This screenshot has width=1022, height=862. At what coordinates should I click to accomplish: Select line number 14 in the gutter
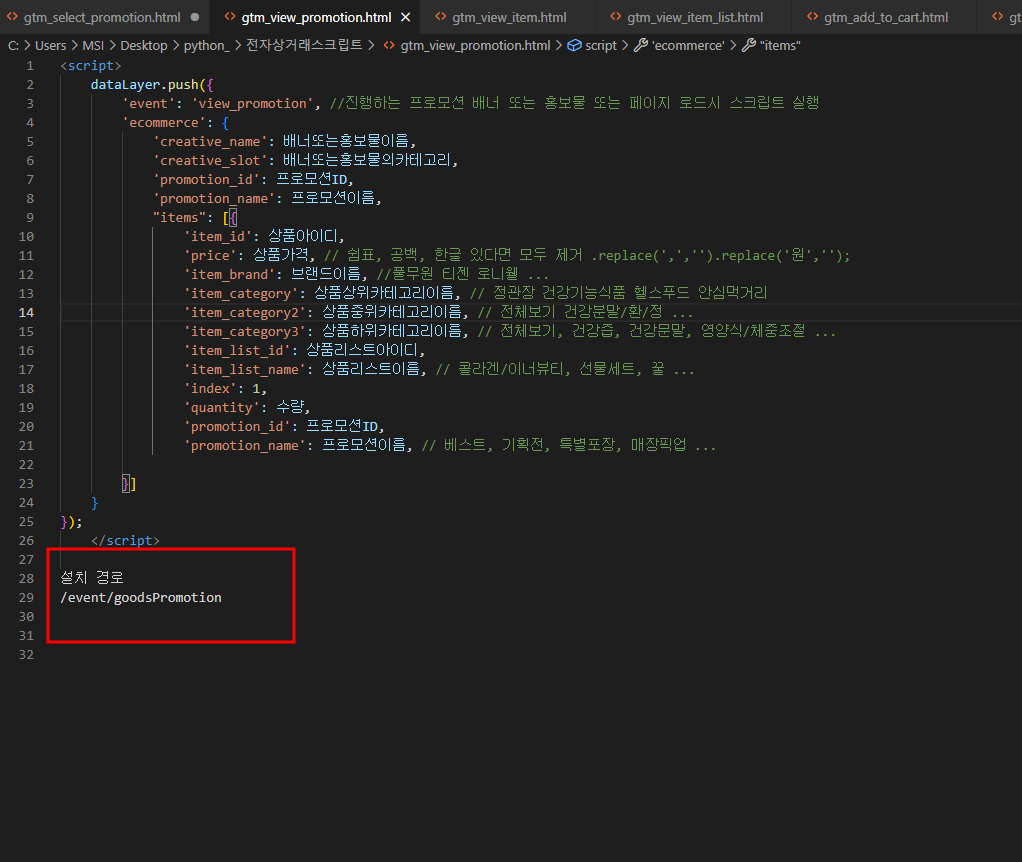click(x=26, y=313)
